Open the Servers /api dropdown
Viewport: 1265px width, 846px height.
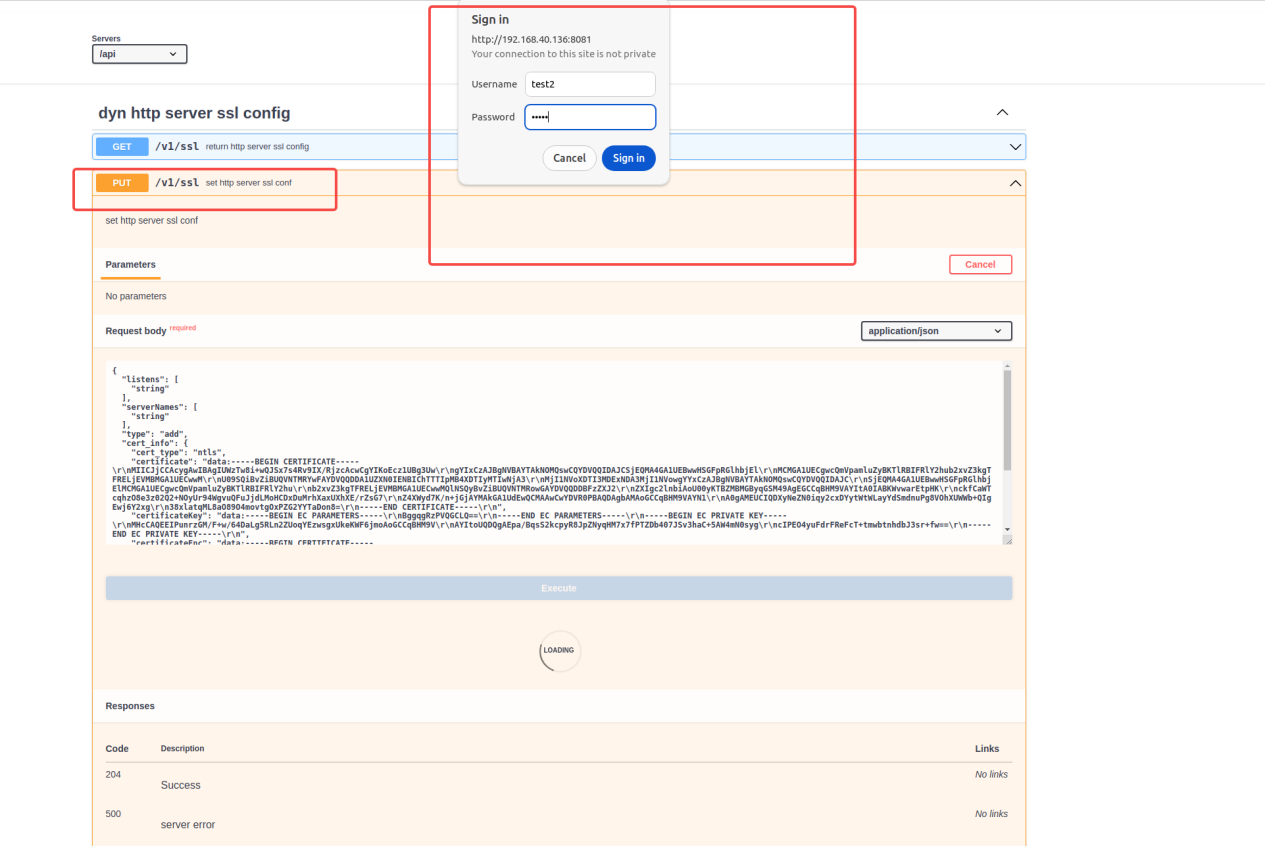[x=139, y=54]
